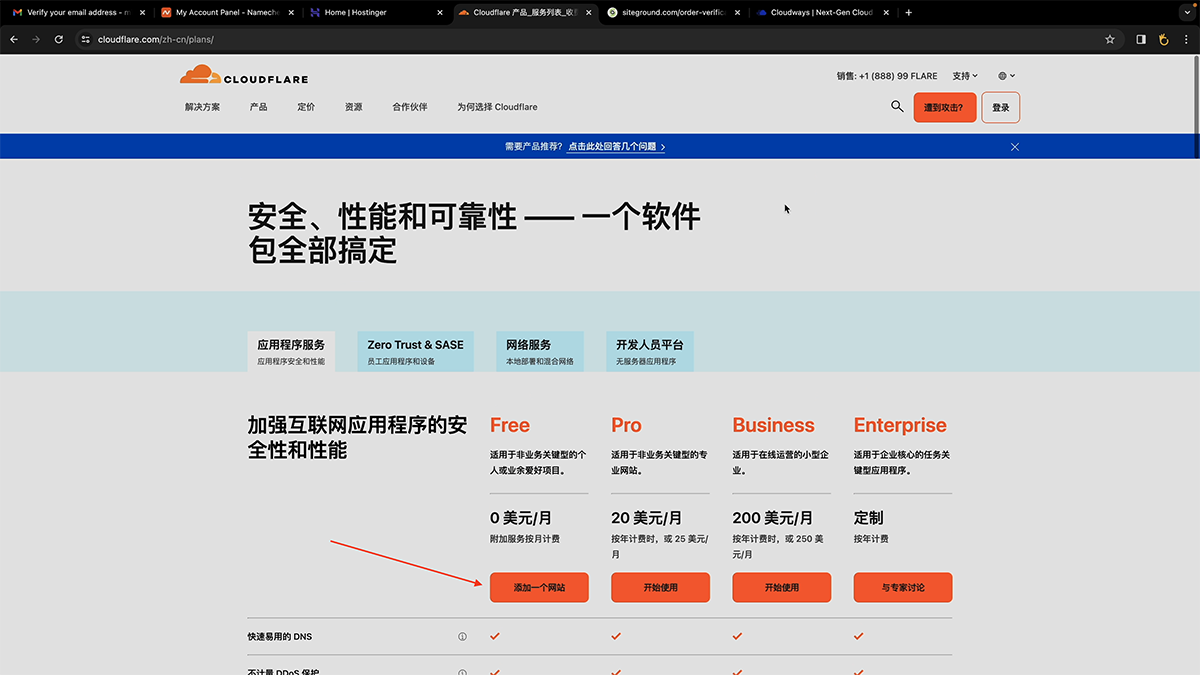Screen dimensions: 1200x675
Task: Open 为何选择 Cloudflare menu
Action: click(x=497, y=107)
